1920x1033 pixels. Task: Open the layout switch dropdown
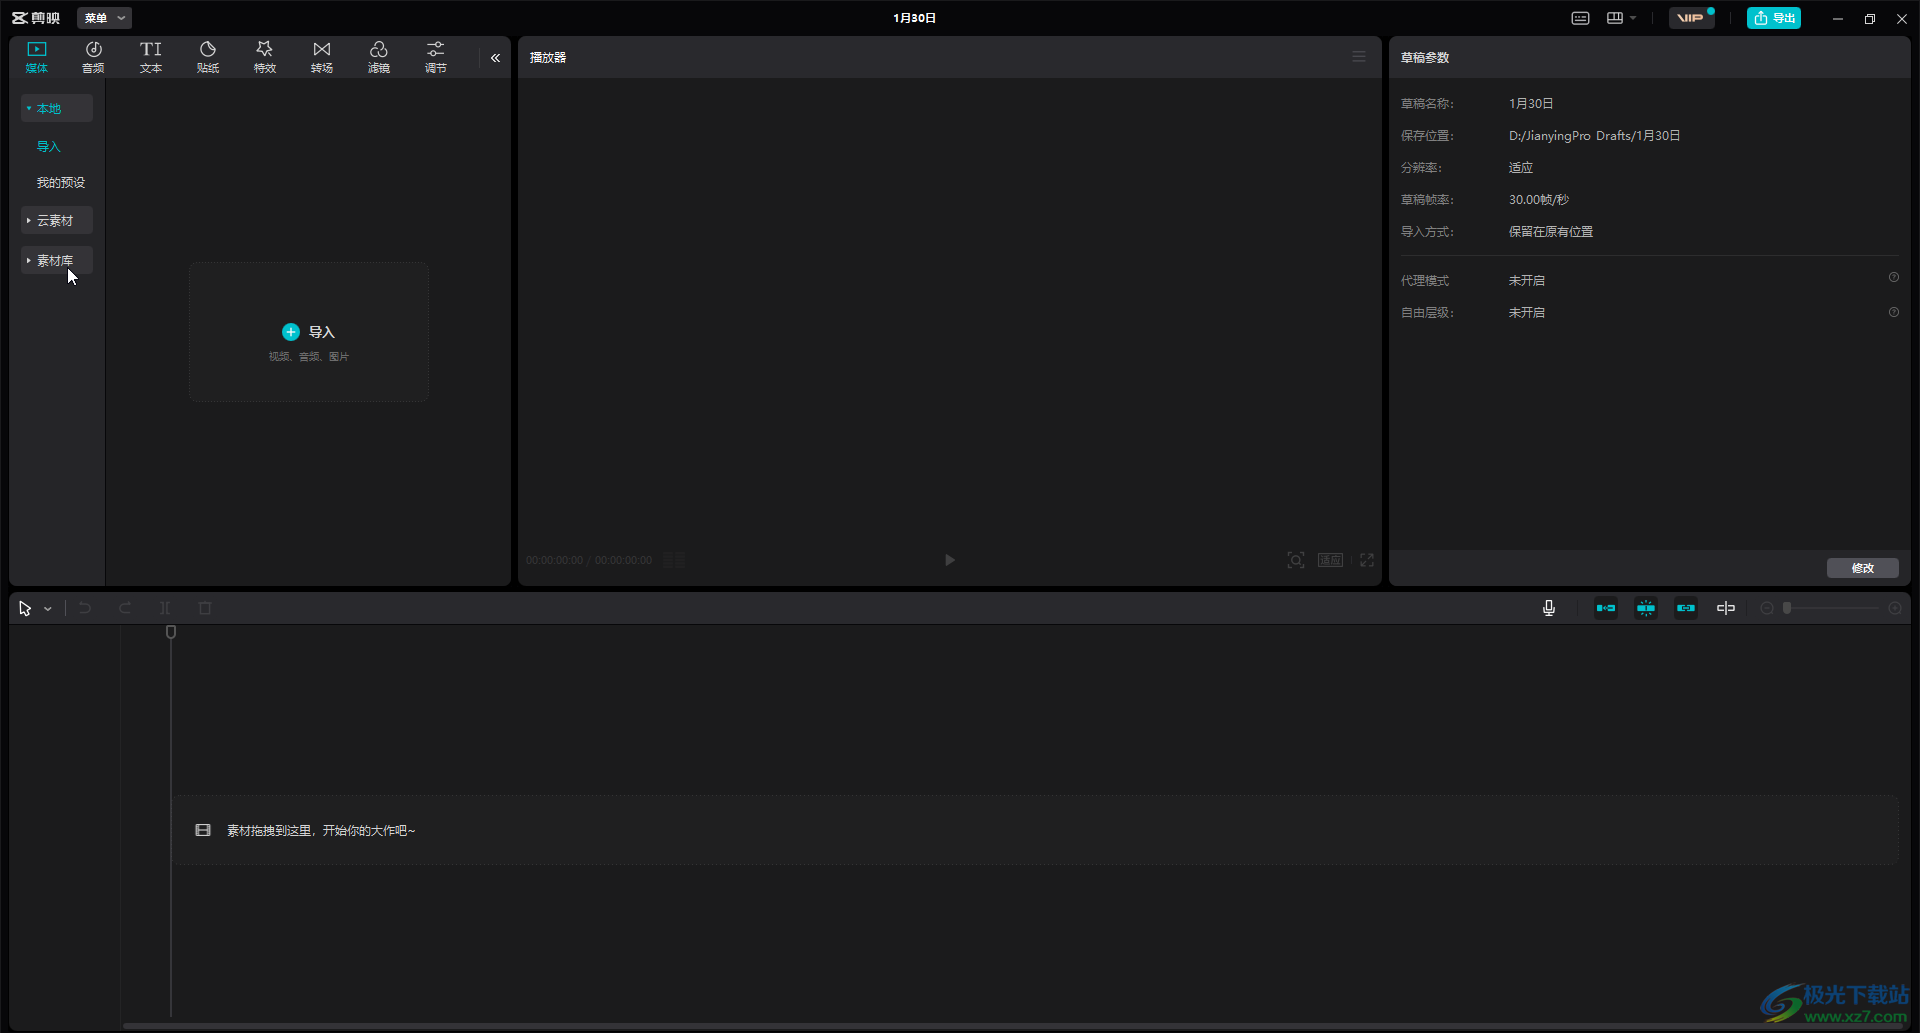tap(1621, 18)
